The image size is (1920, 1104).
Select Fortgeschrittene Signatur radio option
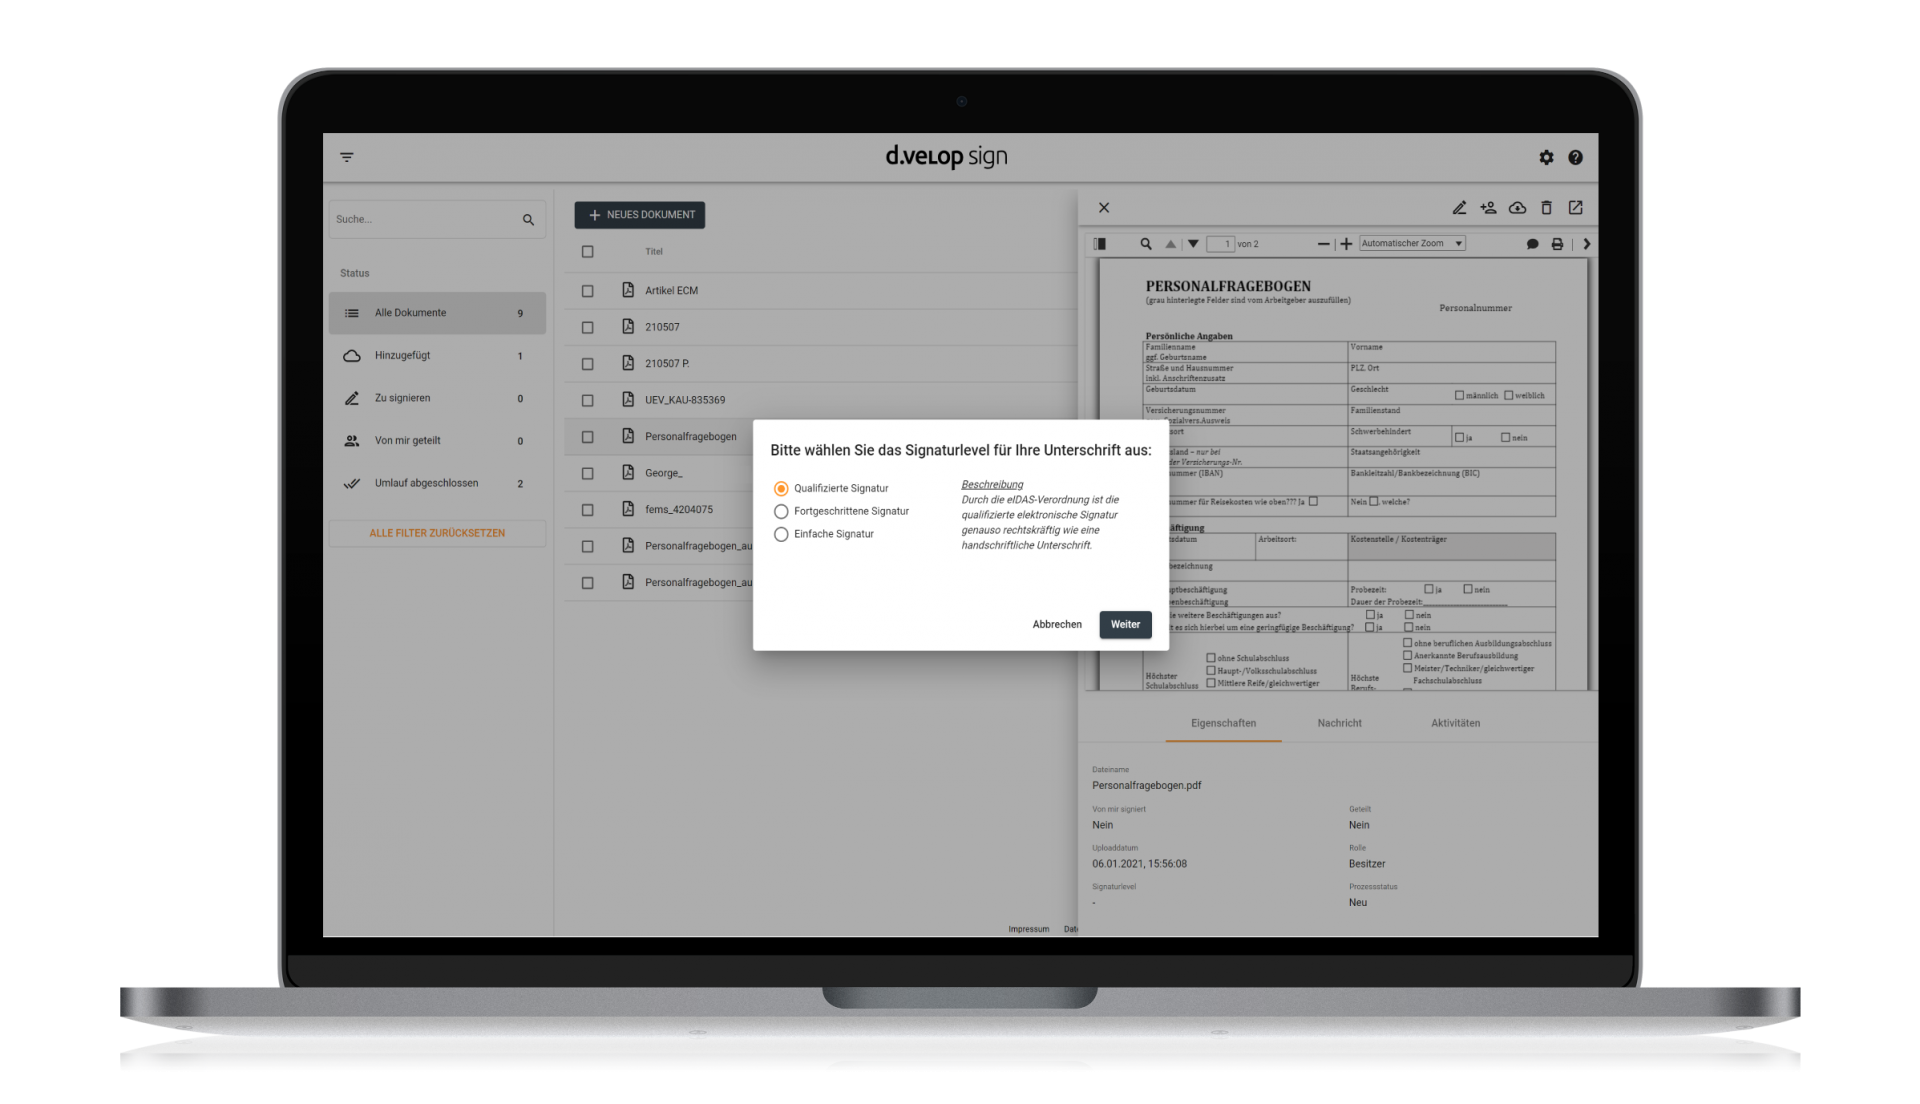pyautogui.click(x=781, y=512)
